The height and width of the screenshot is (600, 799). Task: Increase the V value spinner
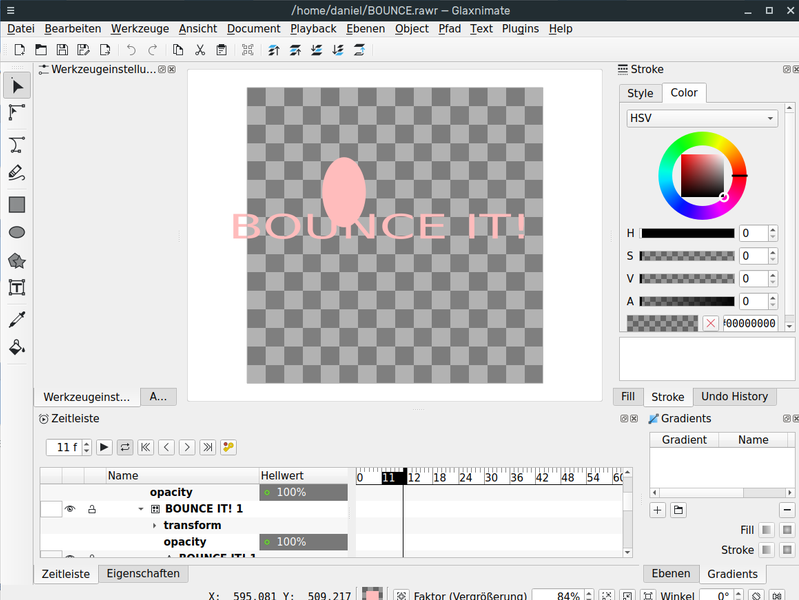click(x=773, y=275)
